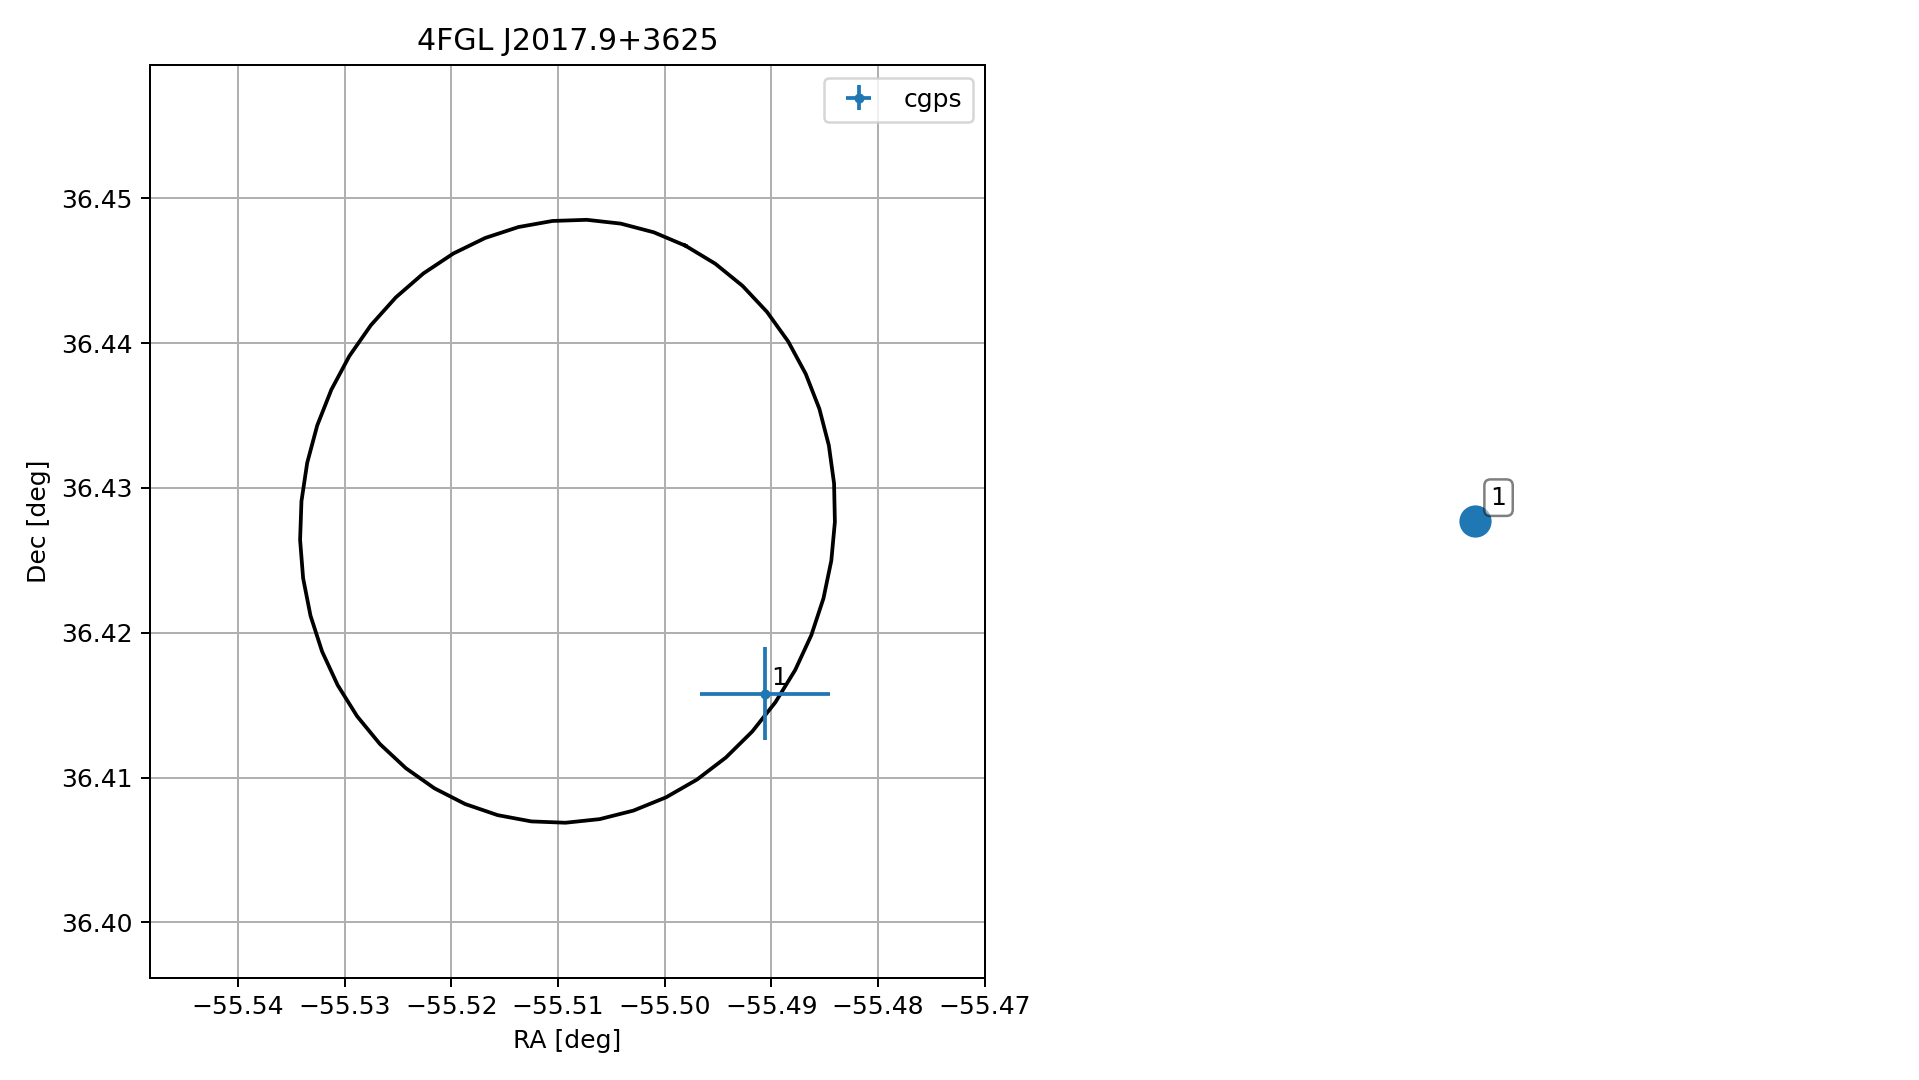The image size is (1919, 1080).
Task: Click the cgps data point on the plot
Action: coord(765,694)
